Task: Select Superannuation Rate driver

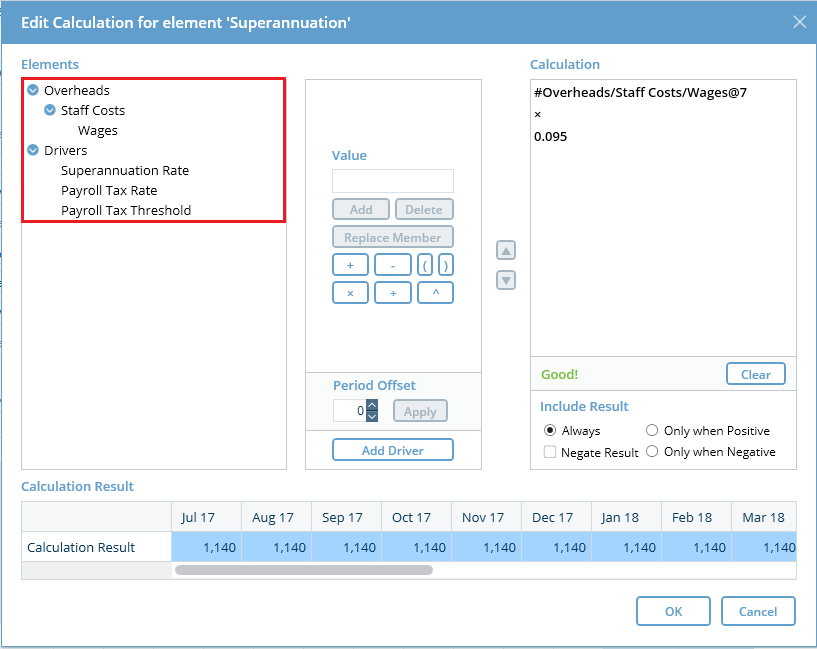Action: pos(124,171)
